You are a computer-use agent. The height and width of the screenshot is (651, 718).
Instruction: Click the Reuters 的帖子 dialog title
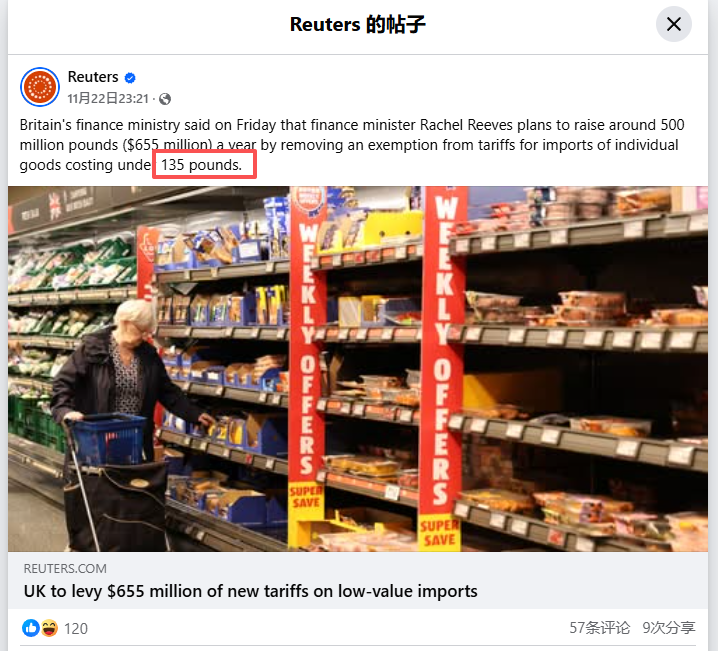point(358,24)
